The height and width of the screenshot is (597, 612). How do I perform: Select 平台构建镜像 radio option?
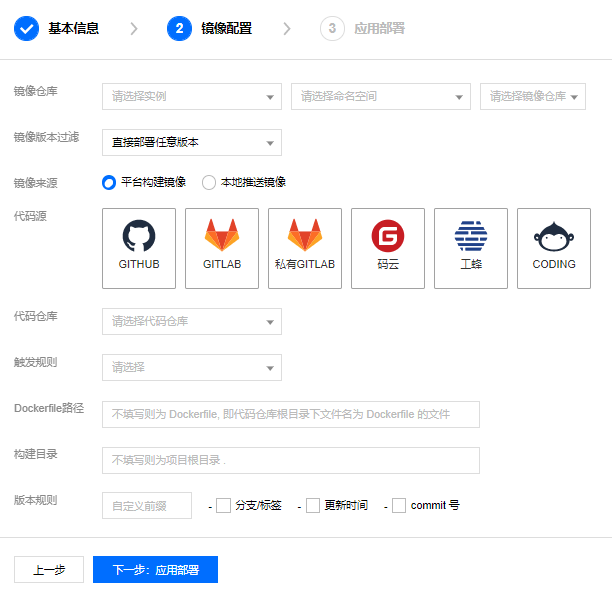coord(109,182)
